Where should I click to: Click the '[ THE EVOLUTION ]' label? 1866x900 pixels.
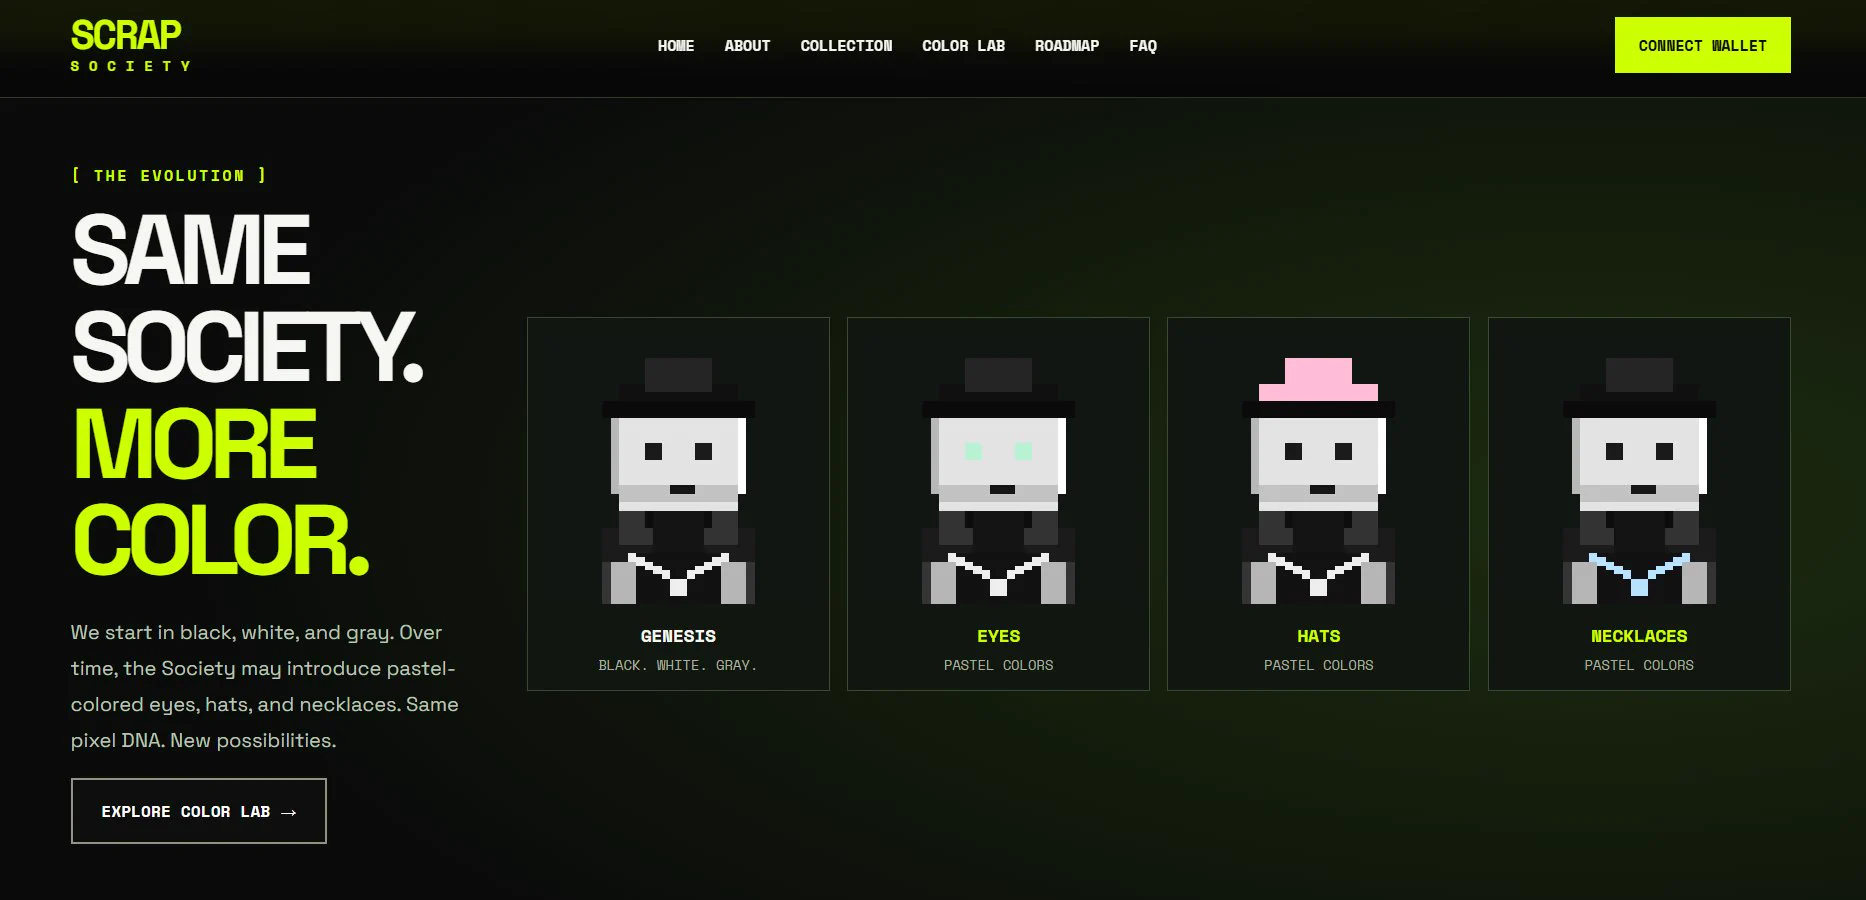(169, 175)
